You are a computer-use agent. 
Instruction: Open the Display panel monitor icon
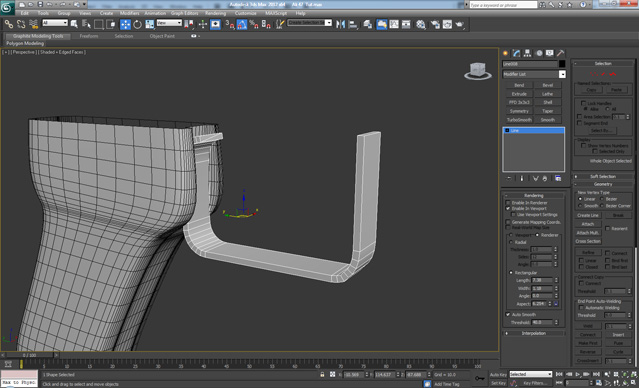pos(550,53)
